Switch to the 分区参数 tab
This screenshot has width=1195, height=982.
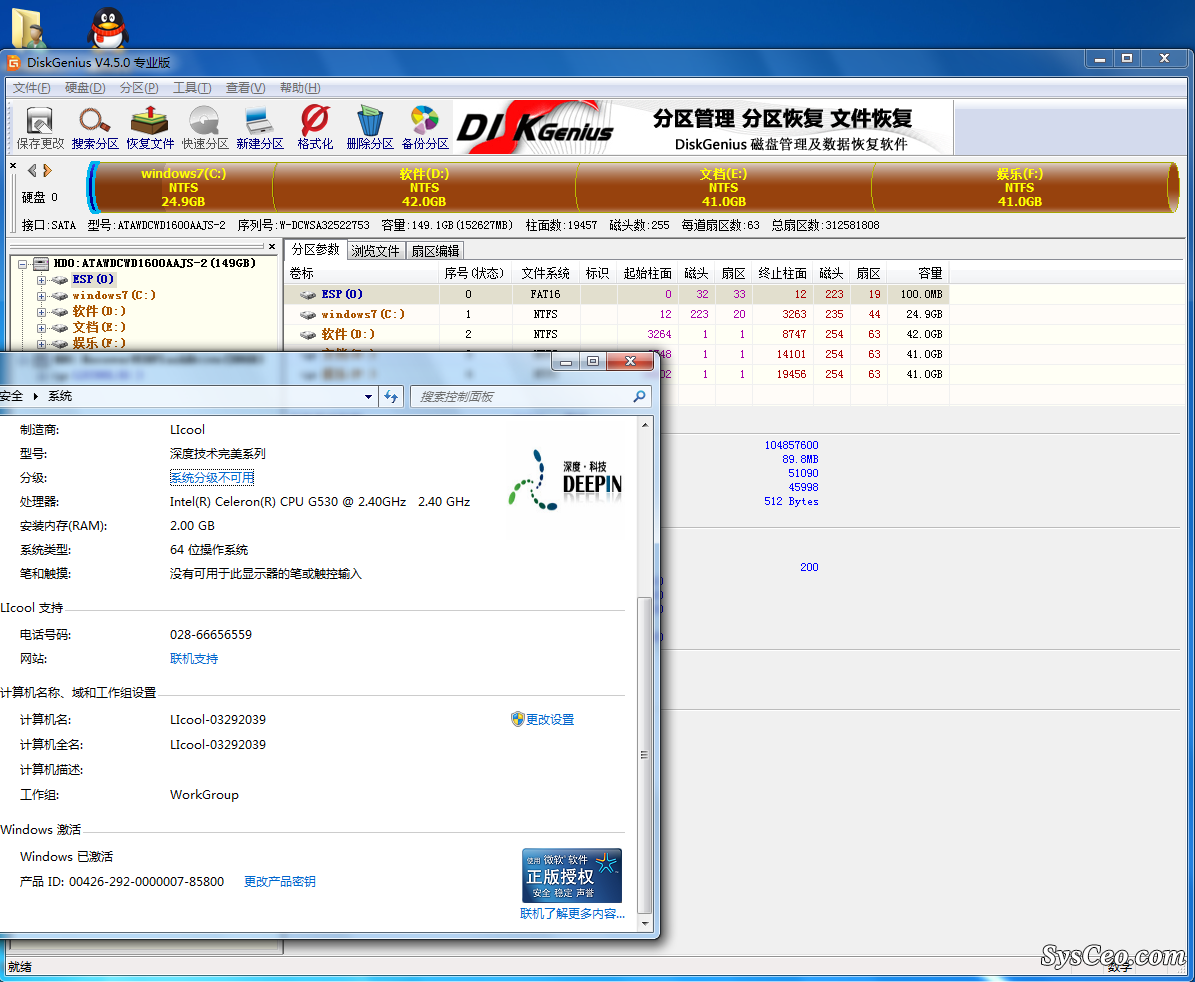click(316, 250)
